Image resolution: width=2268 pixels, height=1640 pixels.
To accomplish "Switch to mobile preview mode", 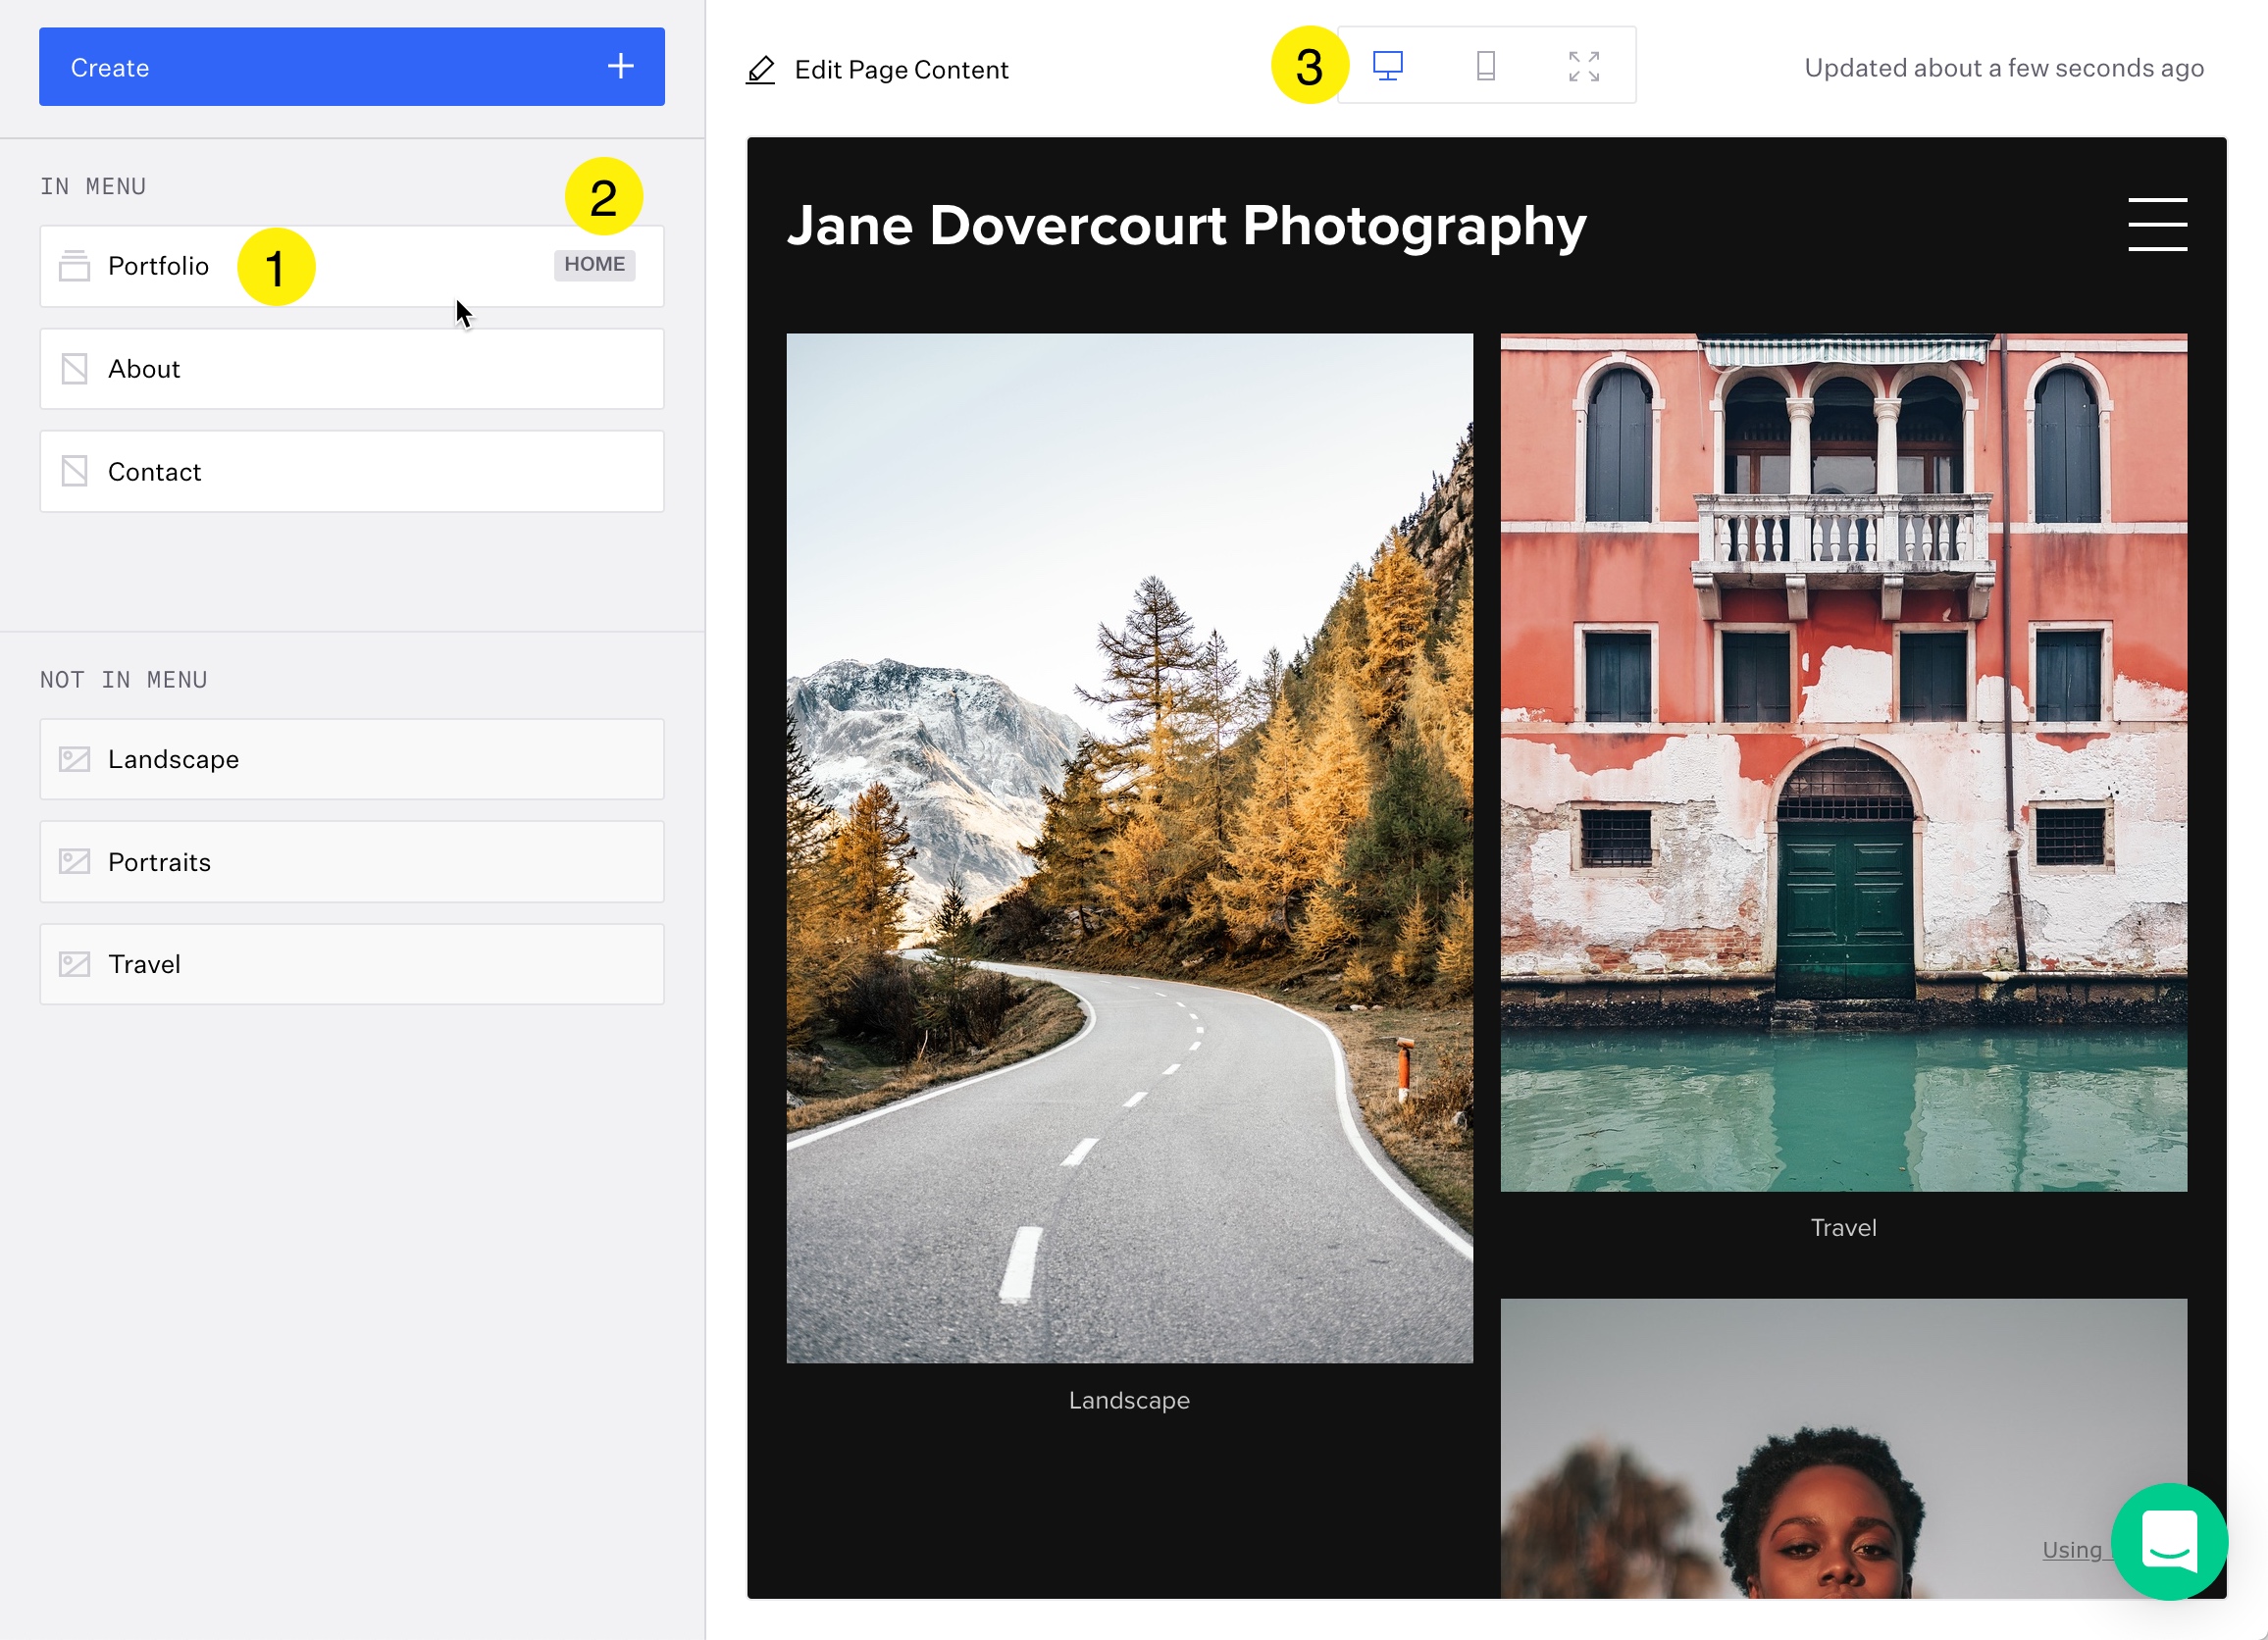I will click(1485, 66).
